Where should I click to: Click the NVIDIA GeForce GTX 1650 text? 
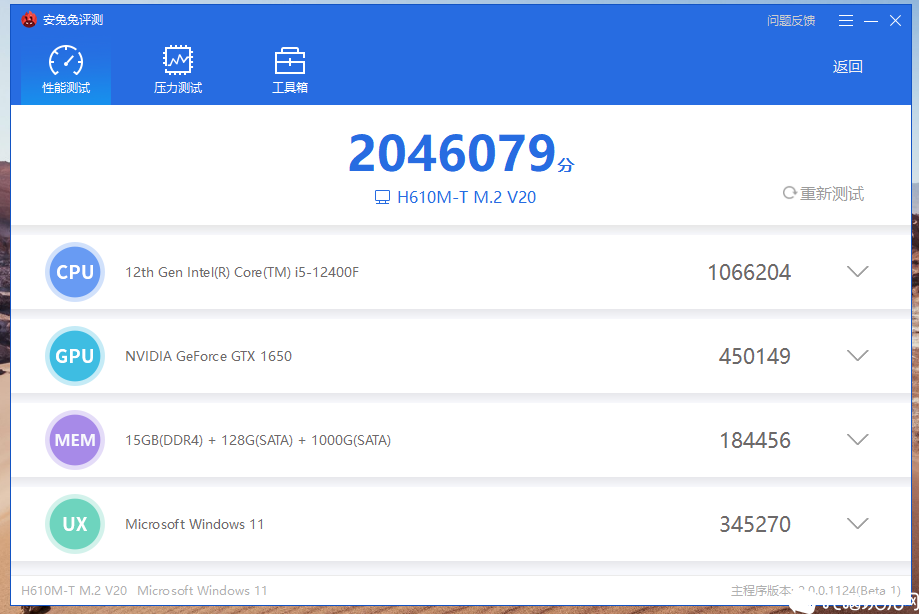[x=209, y=356]
